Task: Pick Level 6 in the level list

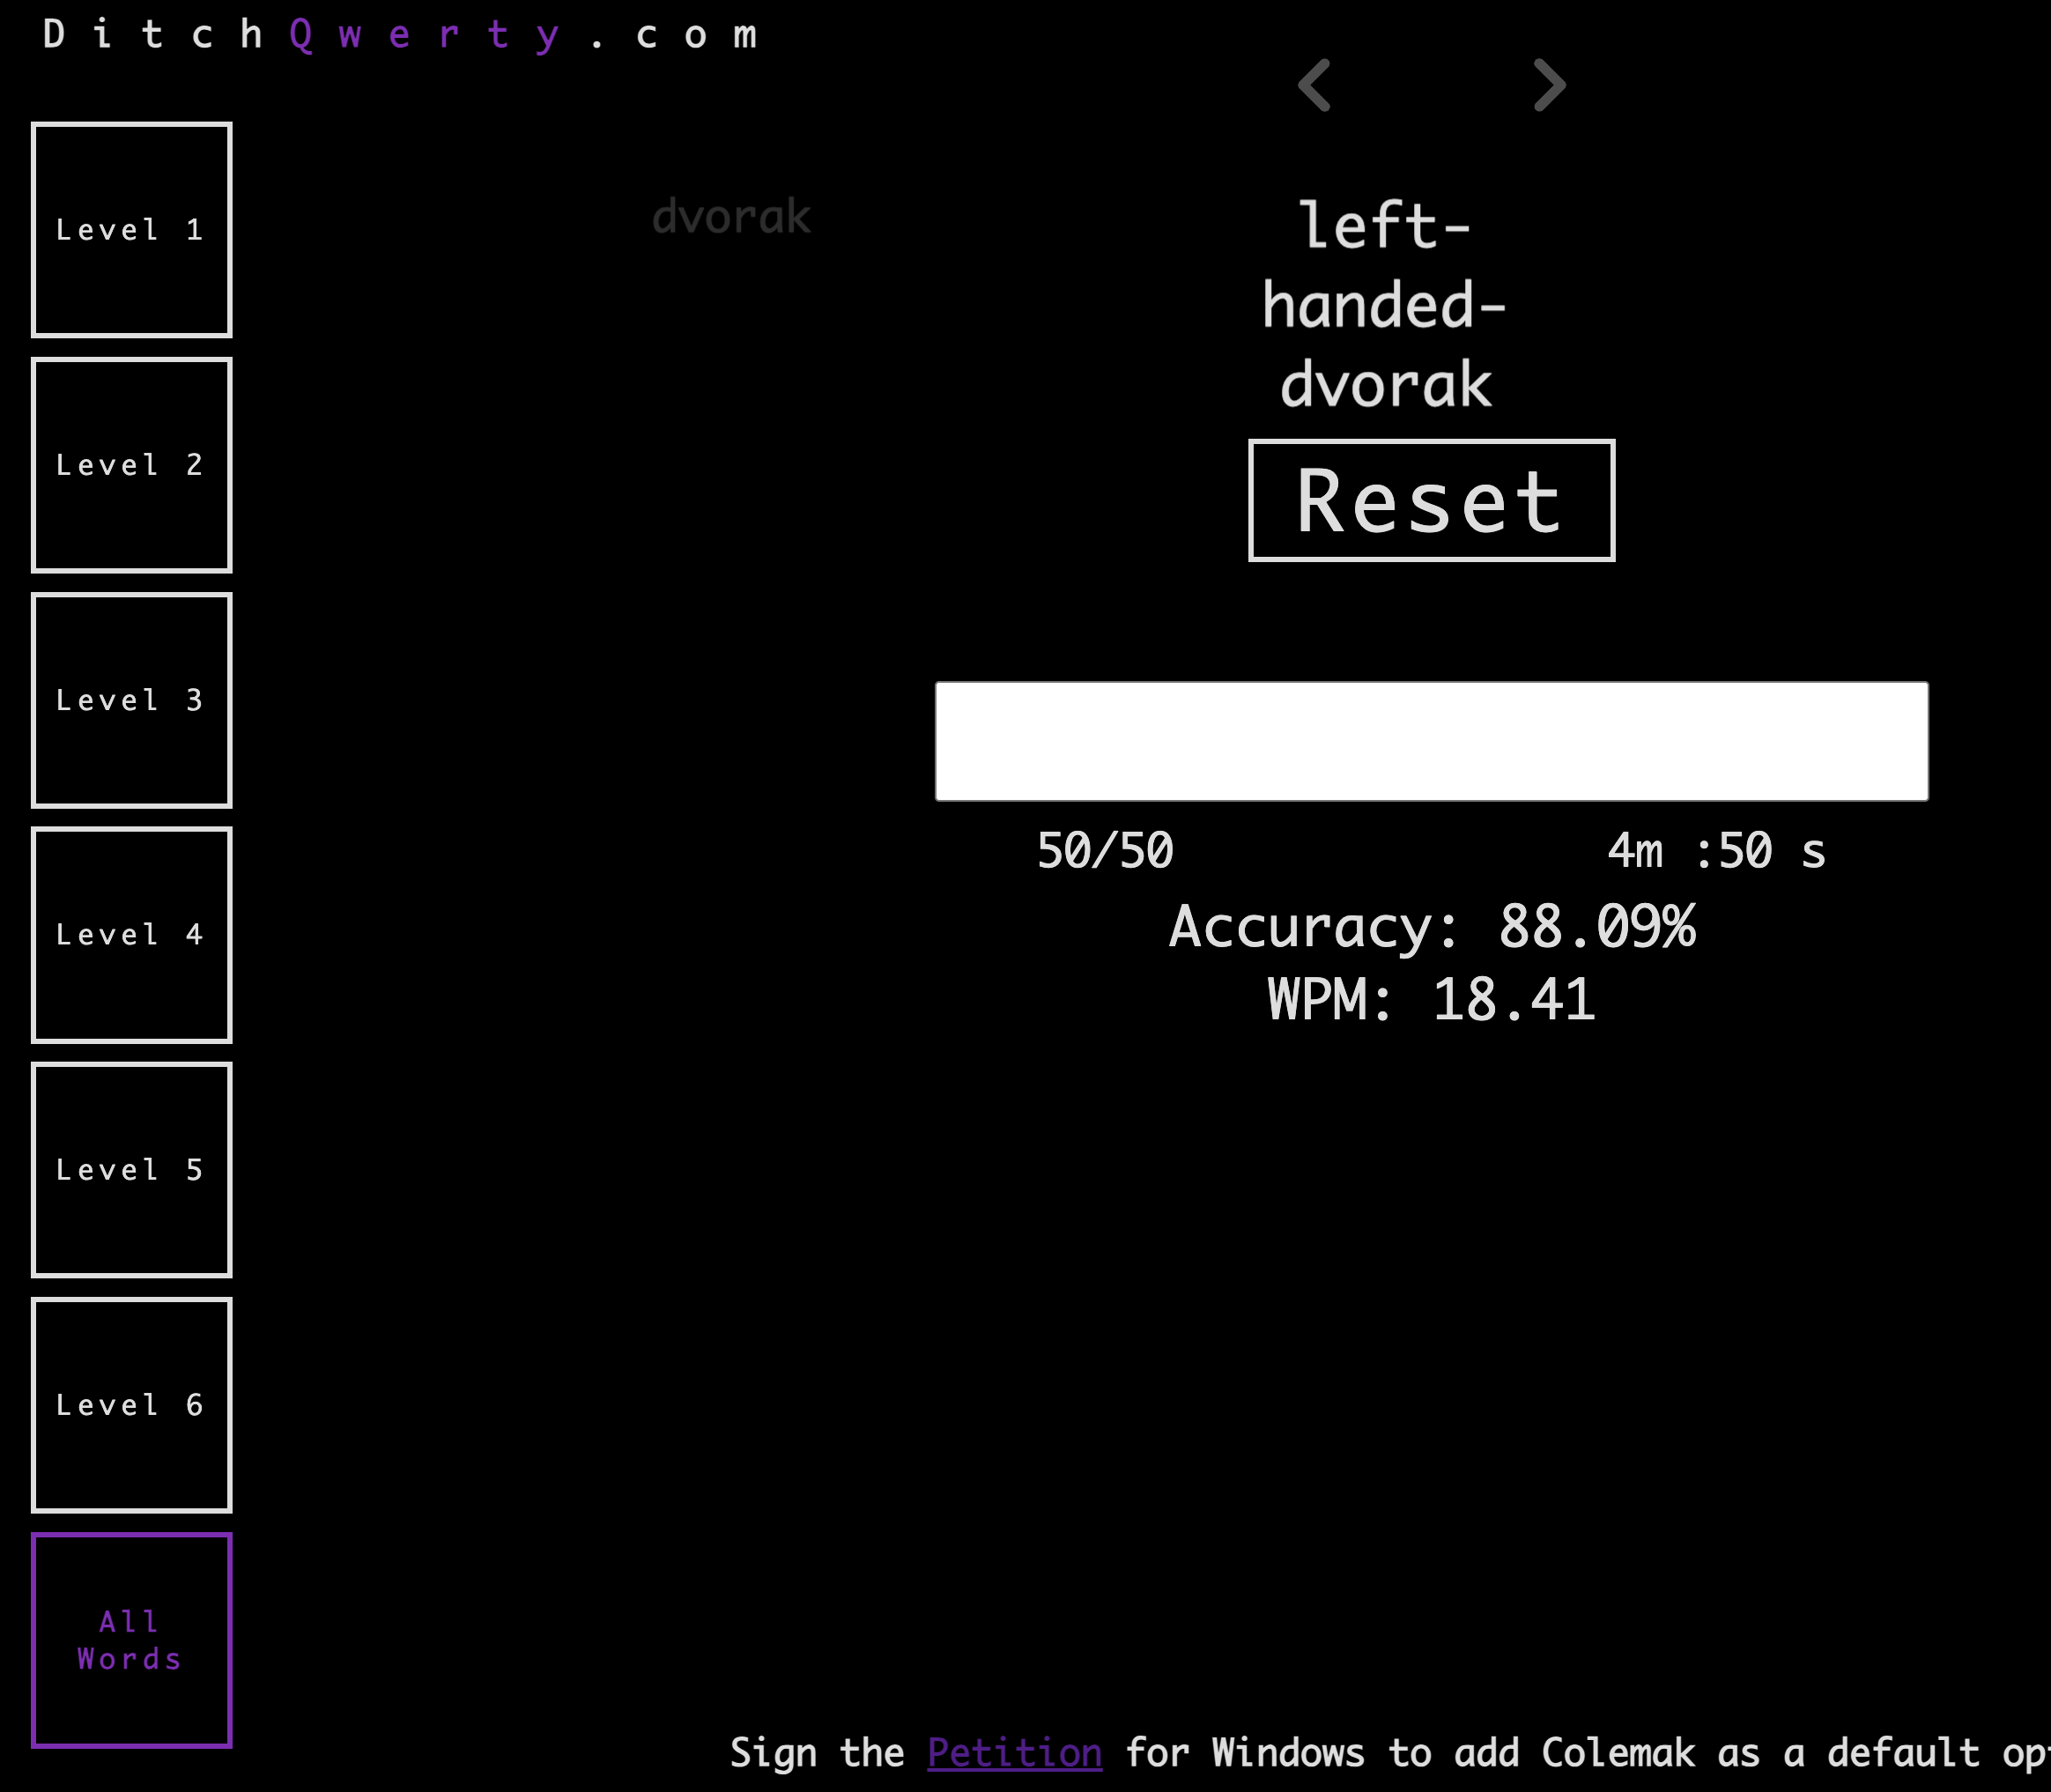Action: 132,1405
